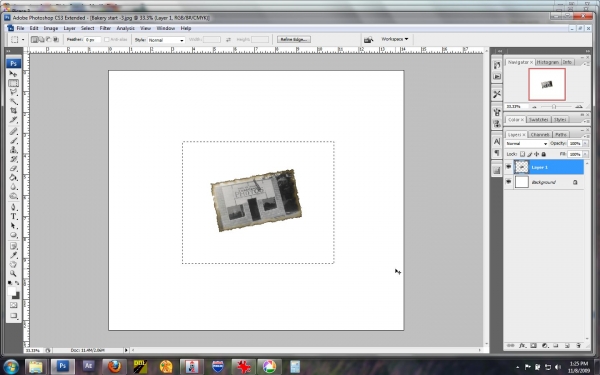This screenshot has height=375, width=600.
Task: Select the Zoom tool
Action: coord(13,274)
